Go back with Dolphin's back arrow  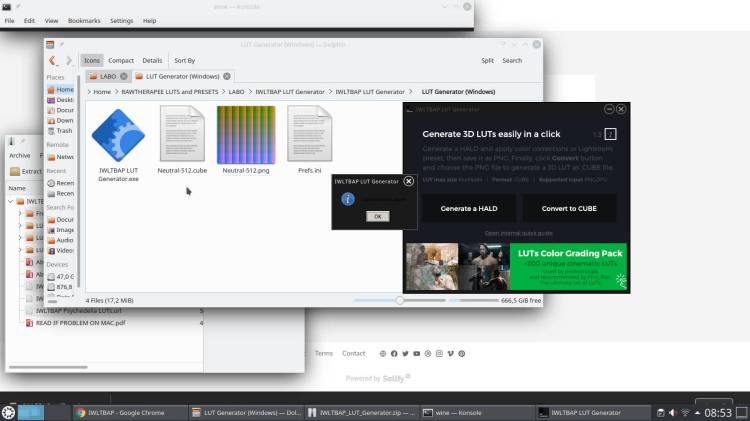tap(53, 60)
